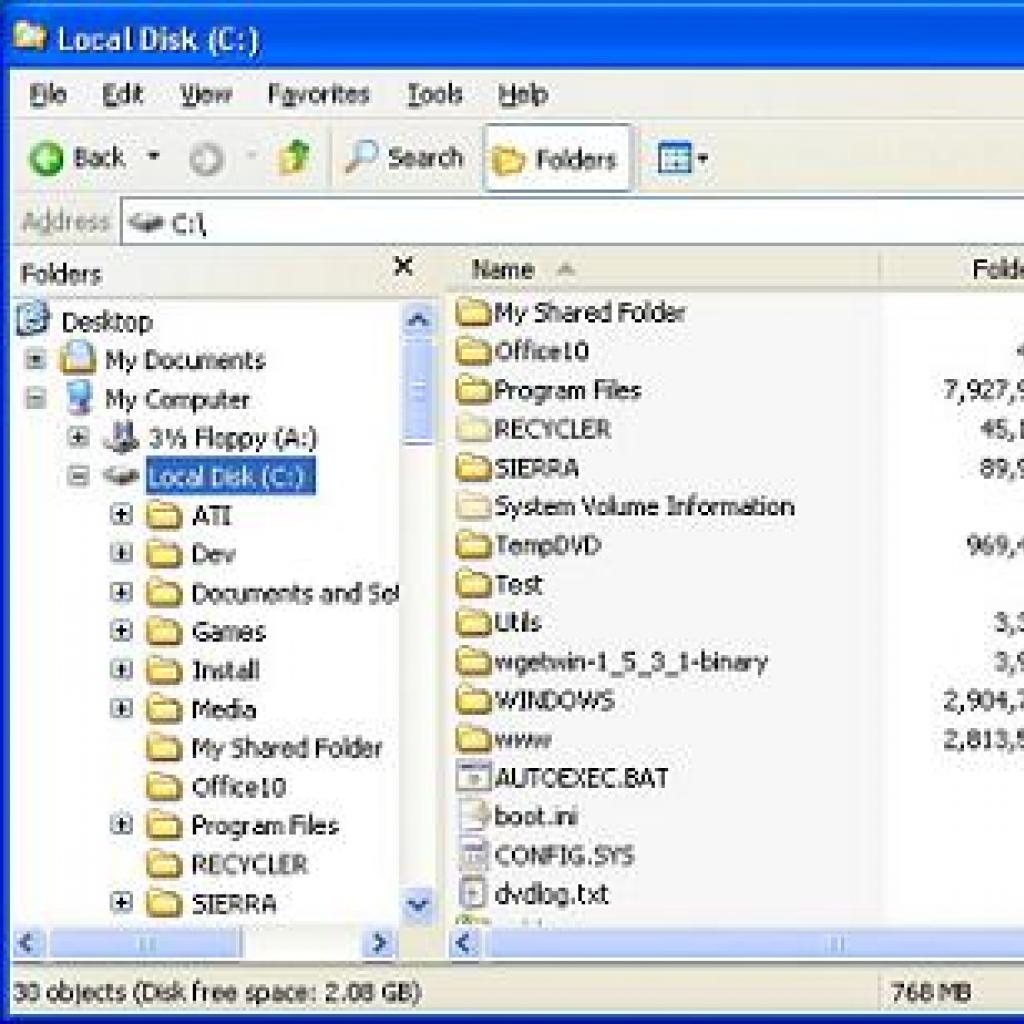Toggle the Folders pane button

coord(557,159)
